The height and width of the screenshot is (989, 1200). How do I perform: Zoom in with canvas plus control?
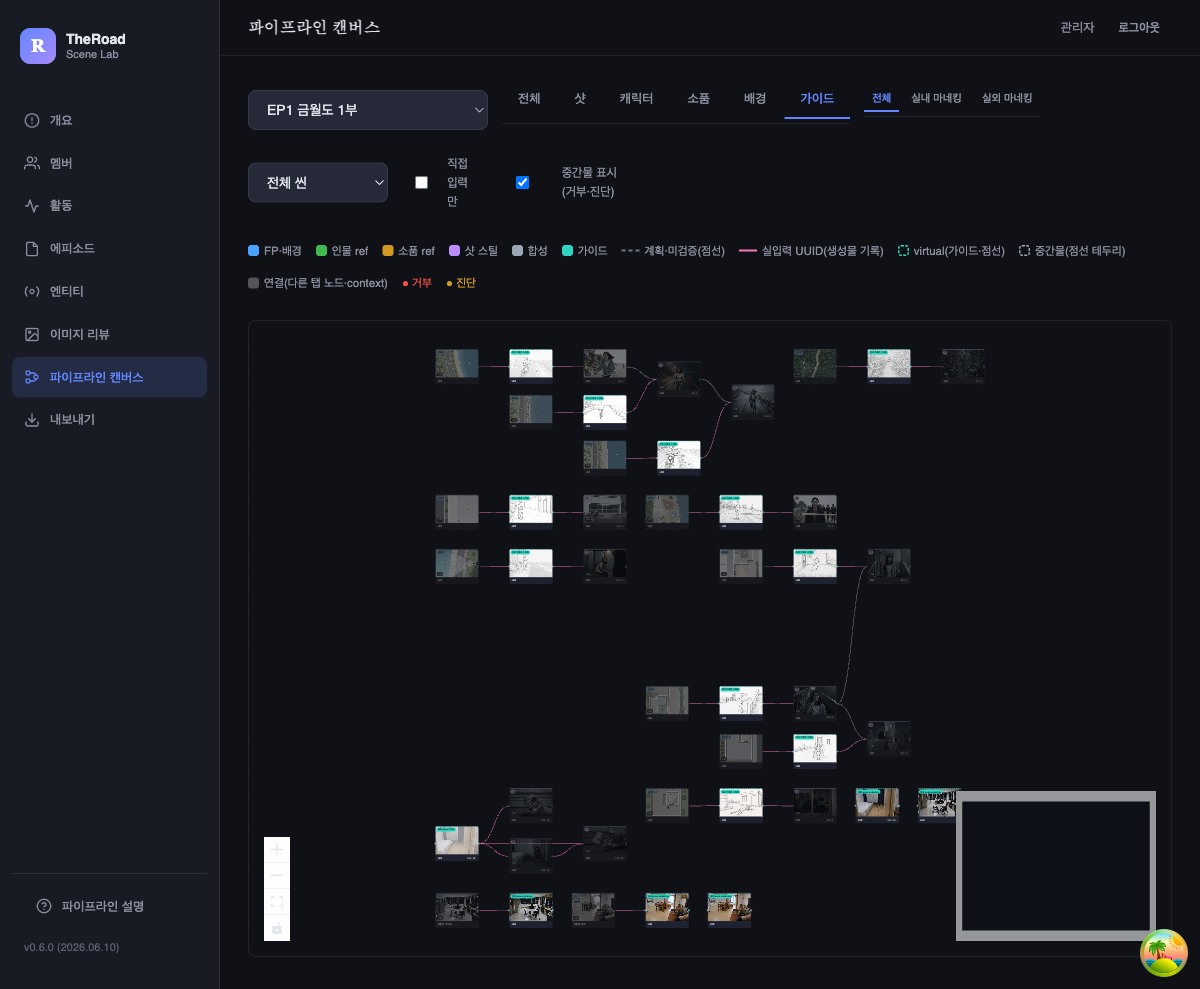tap(277, 850)
